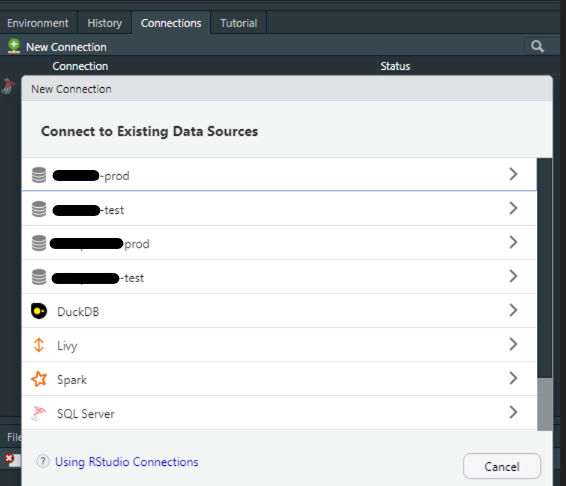Expand the Spark row chevron
566x486 pixels.
pyautogui.click(x=513, y=378)
